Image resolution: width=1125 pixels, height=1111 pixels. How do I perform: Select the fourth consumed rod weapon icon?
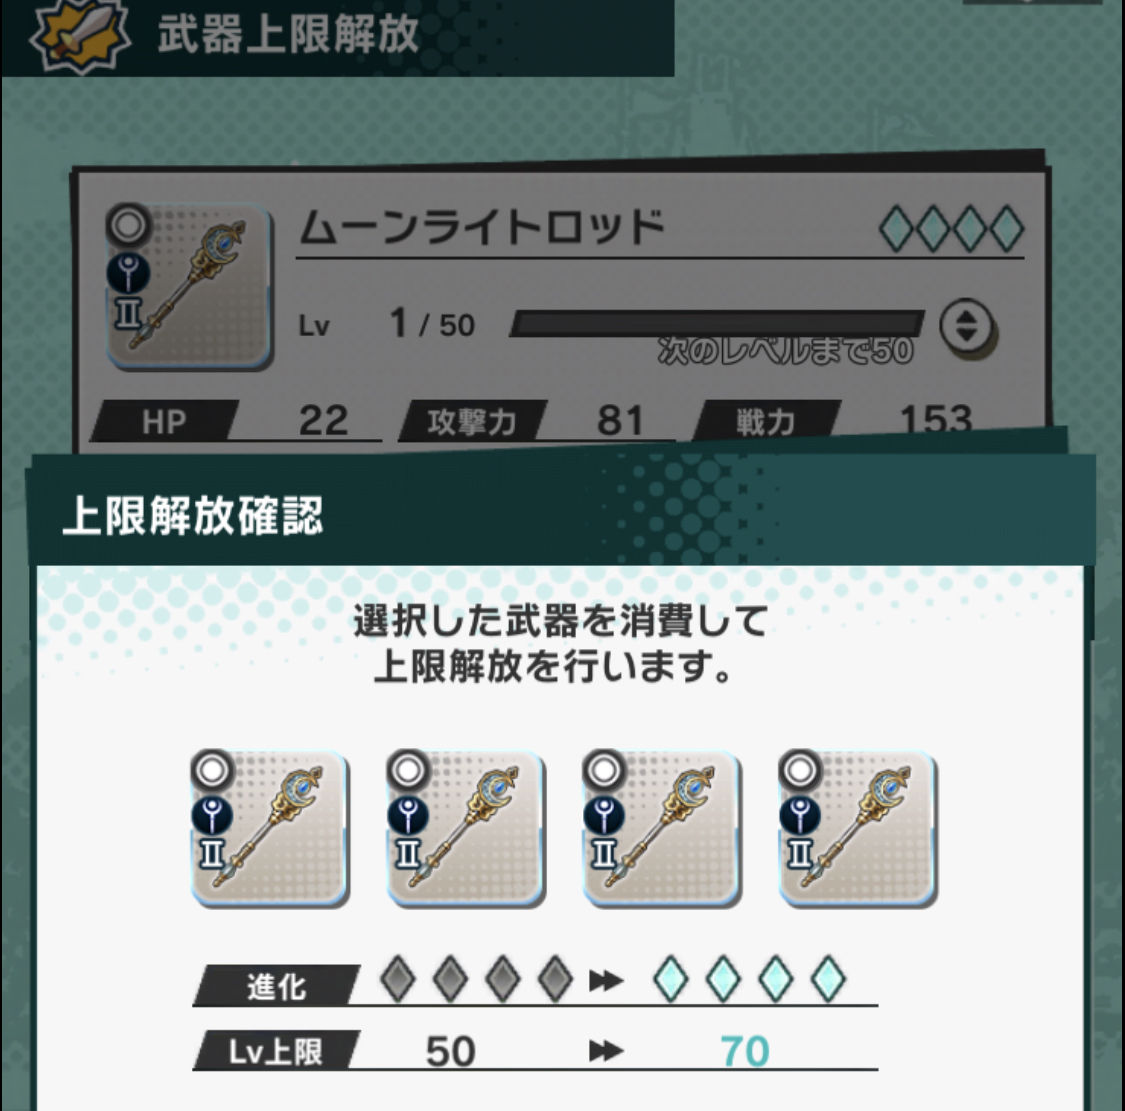[857, 829]
